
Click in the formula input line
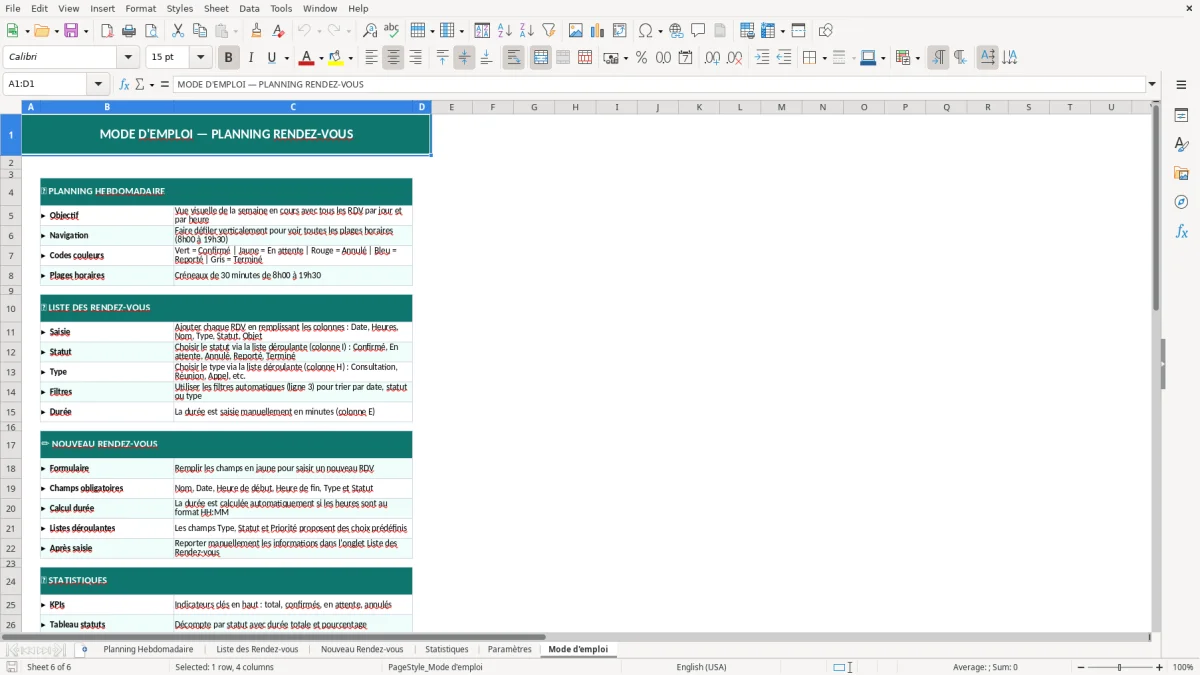(658, 84)
